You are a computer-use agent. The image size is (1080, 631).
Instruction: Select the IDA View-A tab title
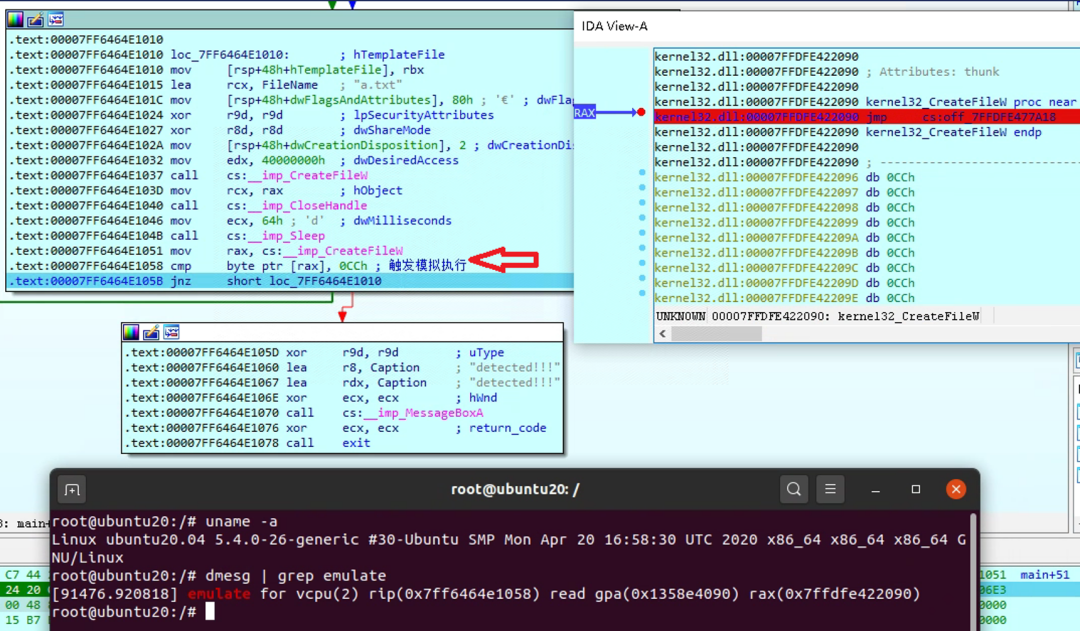[614, 26]
